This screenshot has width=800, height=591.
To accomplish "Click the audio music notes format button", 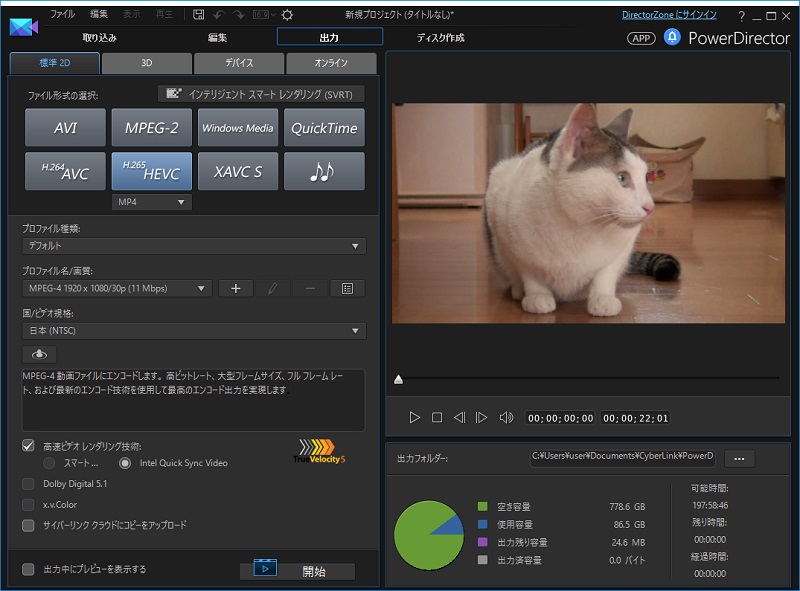I will pos(324,172).
